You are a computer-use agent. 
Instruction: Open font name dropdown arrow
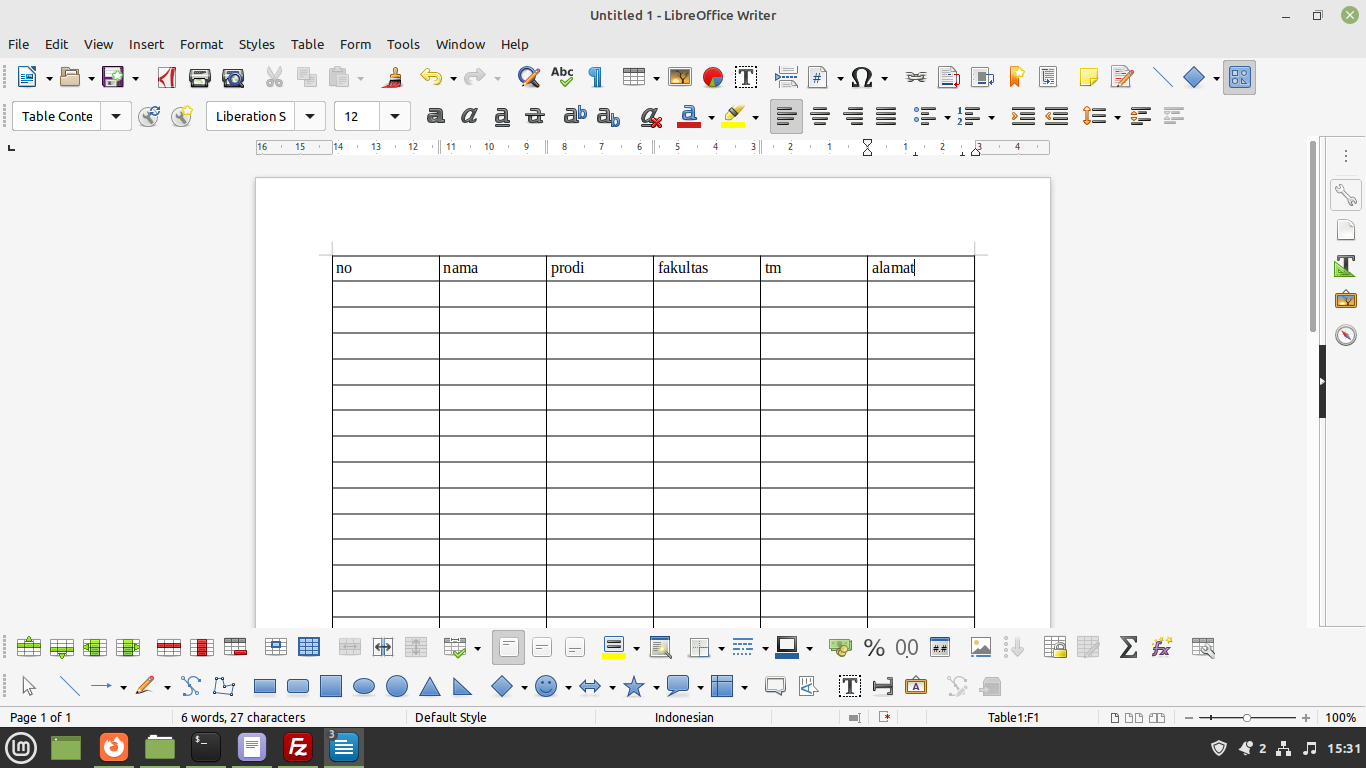[311, 116]
